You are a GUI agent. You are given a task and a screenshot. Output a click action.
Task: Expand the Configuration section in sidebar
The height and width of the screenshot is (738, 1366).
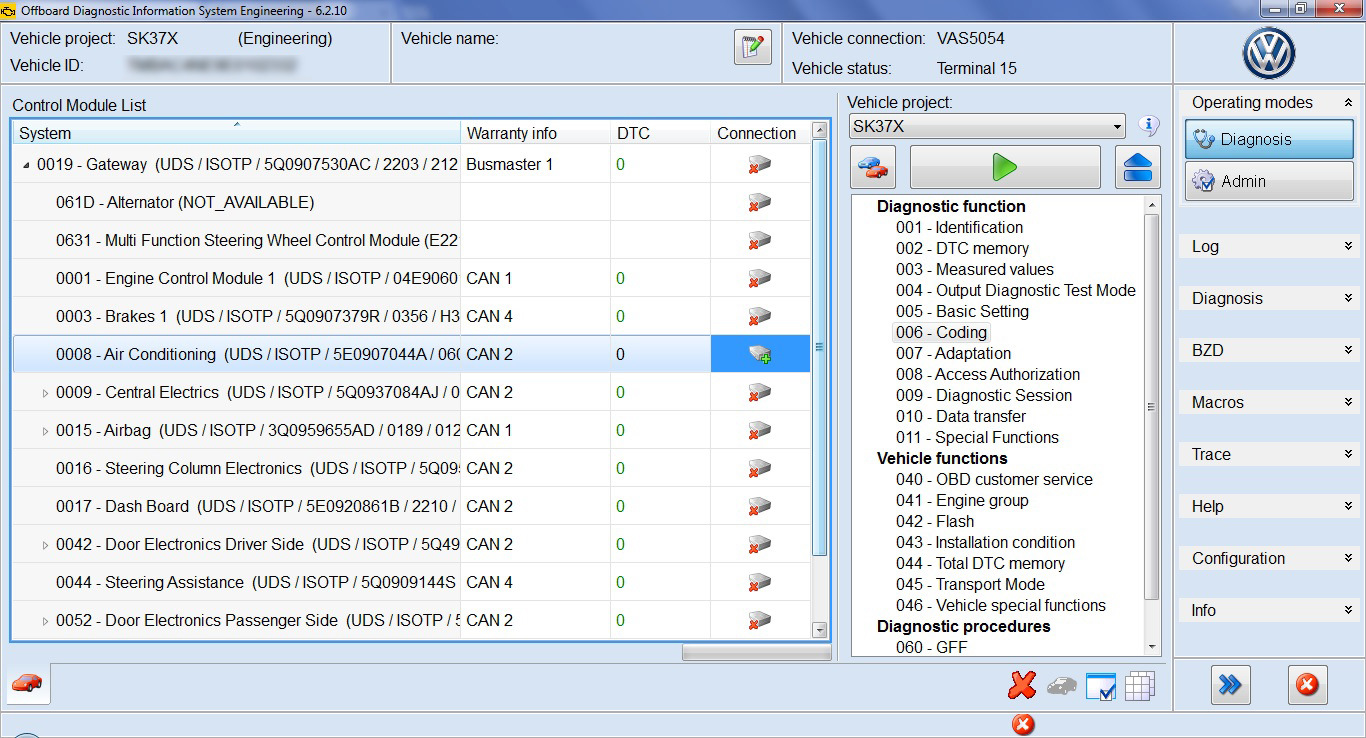tap(1269, 558)
